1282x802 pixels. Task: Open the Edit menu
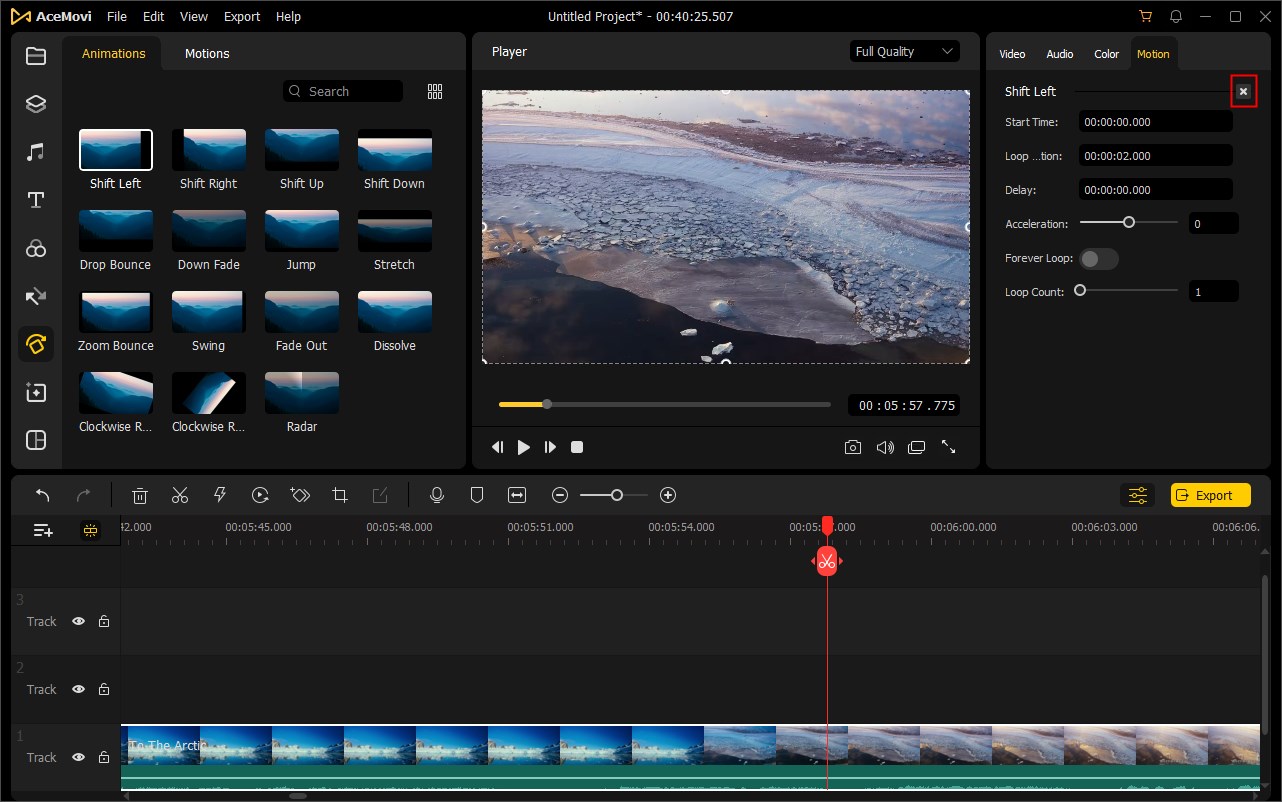[153, 17]
